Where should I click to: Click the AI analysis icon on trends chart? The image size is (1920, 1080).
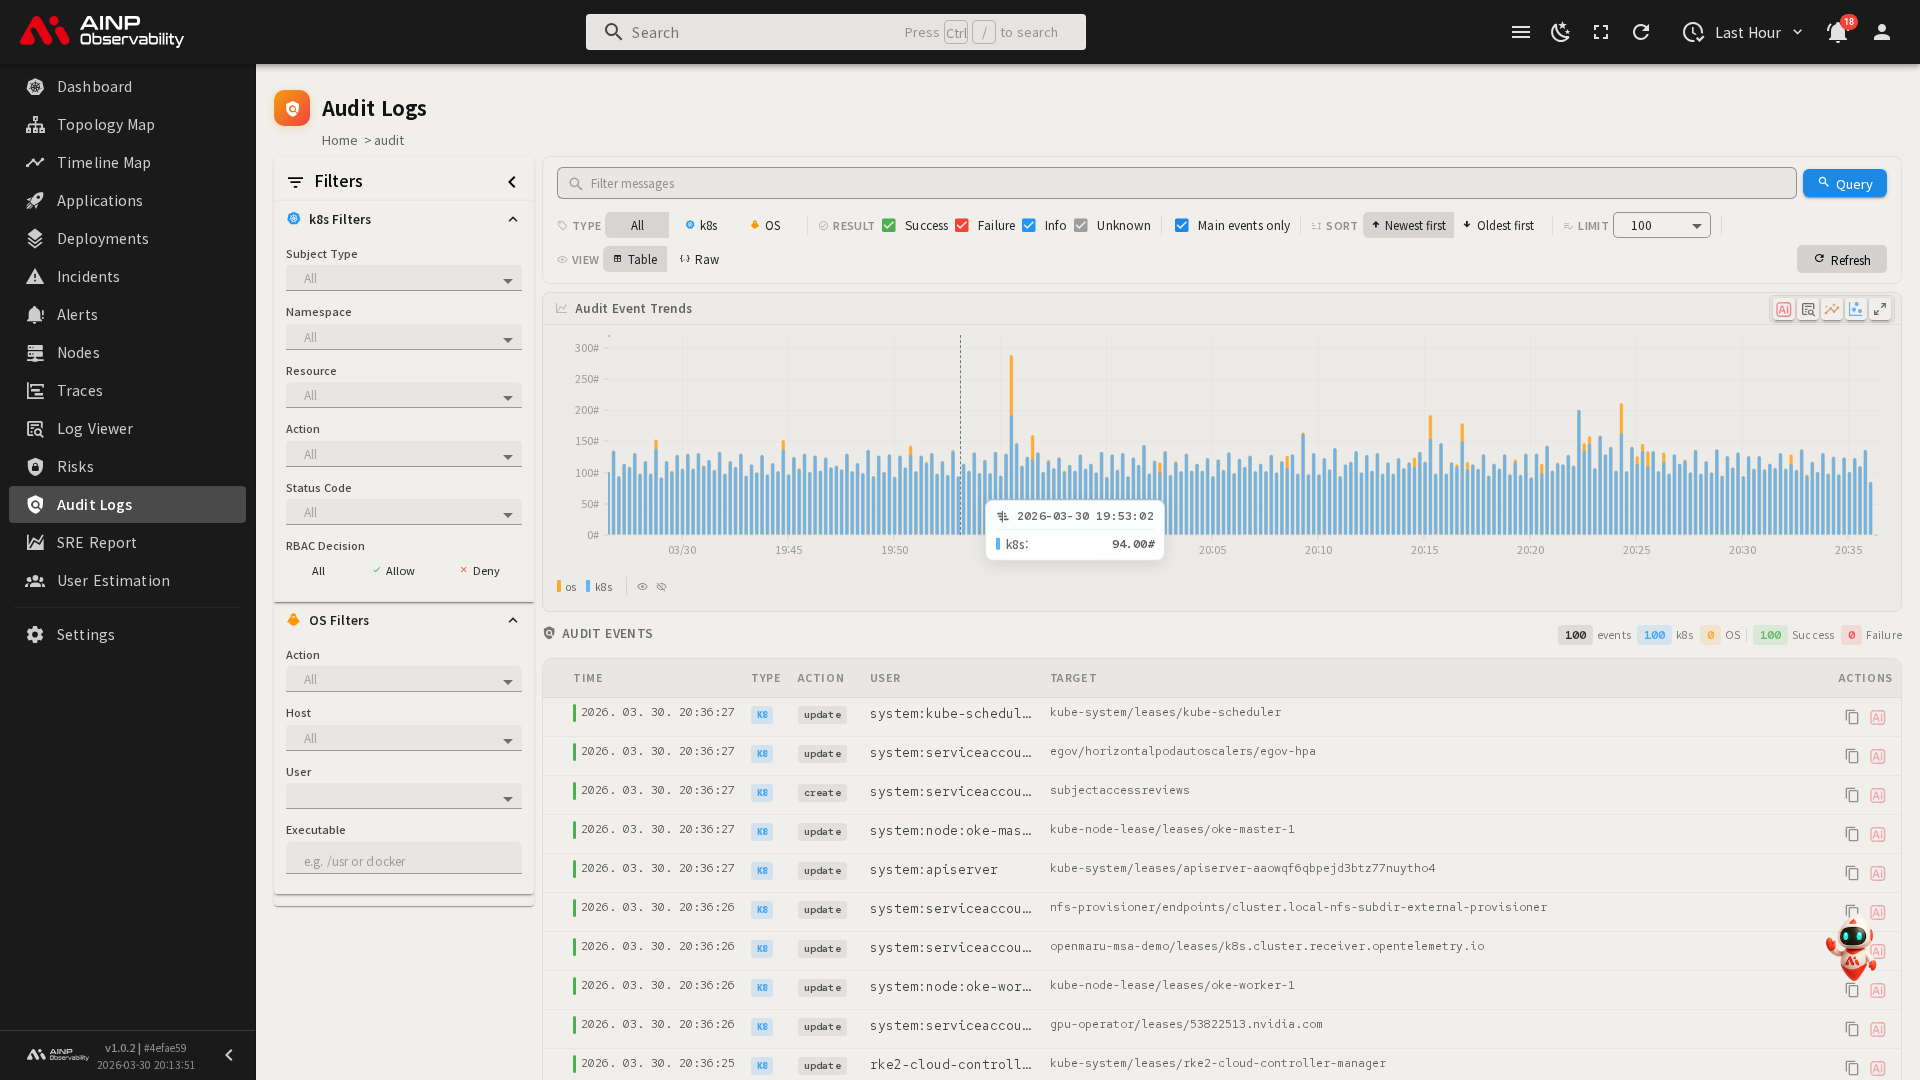[1783, 309]
